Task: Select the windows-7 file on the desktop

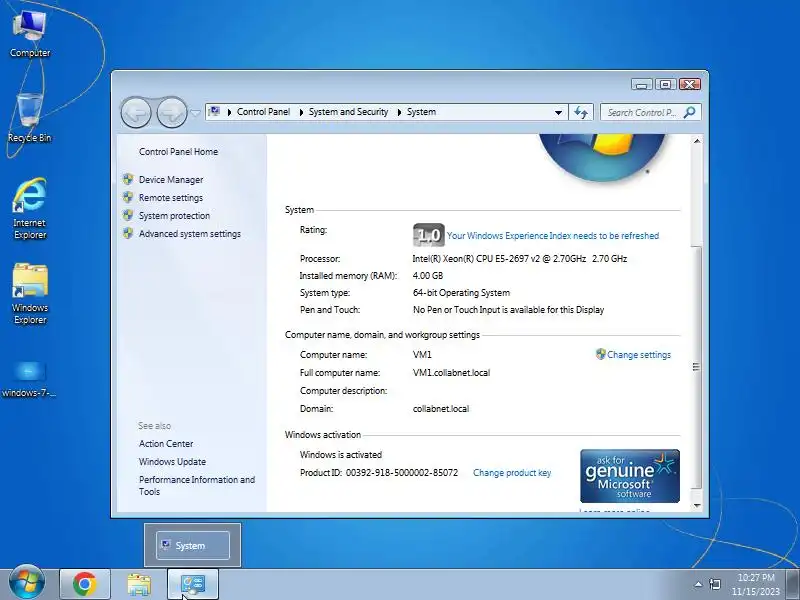Action: [29, 380]
